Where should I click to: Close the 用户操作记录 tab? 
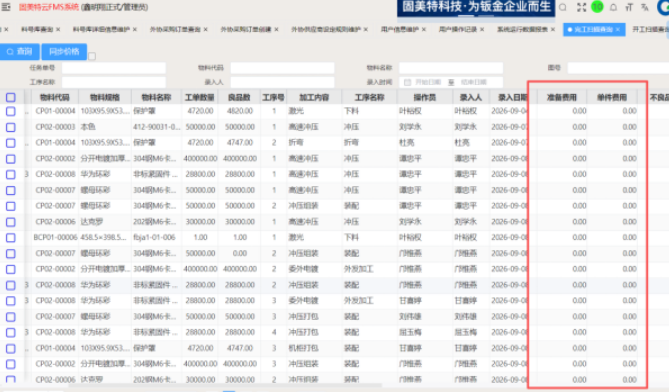[x=482, y=29]
